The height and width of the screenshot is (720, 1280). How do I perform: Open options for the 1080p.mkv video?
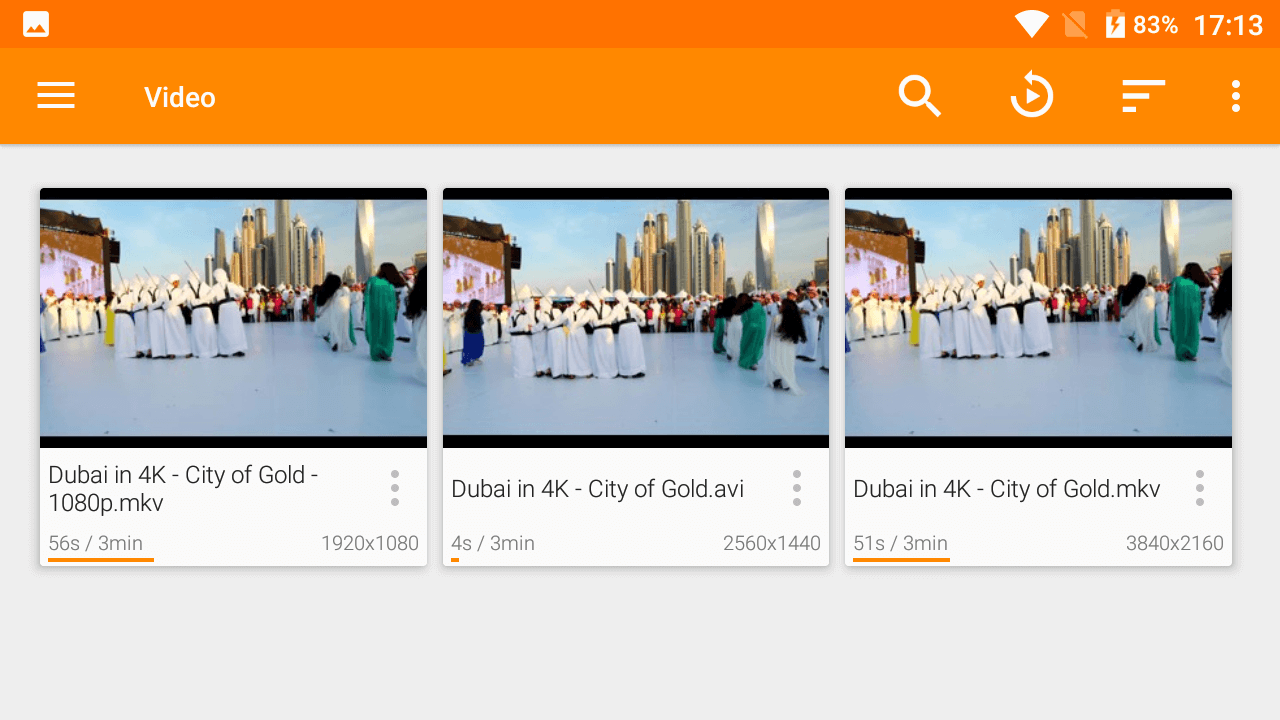point(395,488)
